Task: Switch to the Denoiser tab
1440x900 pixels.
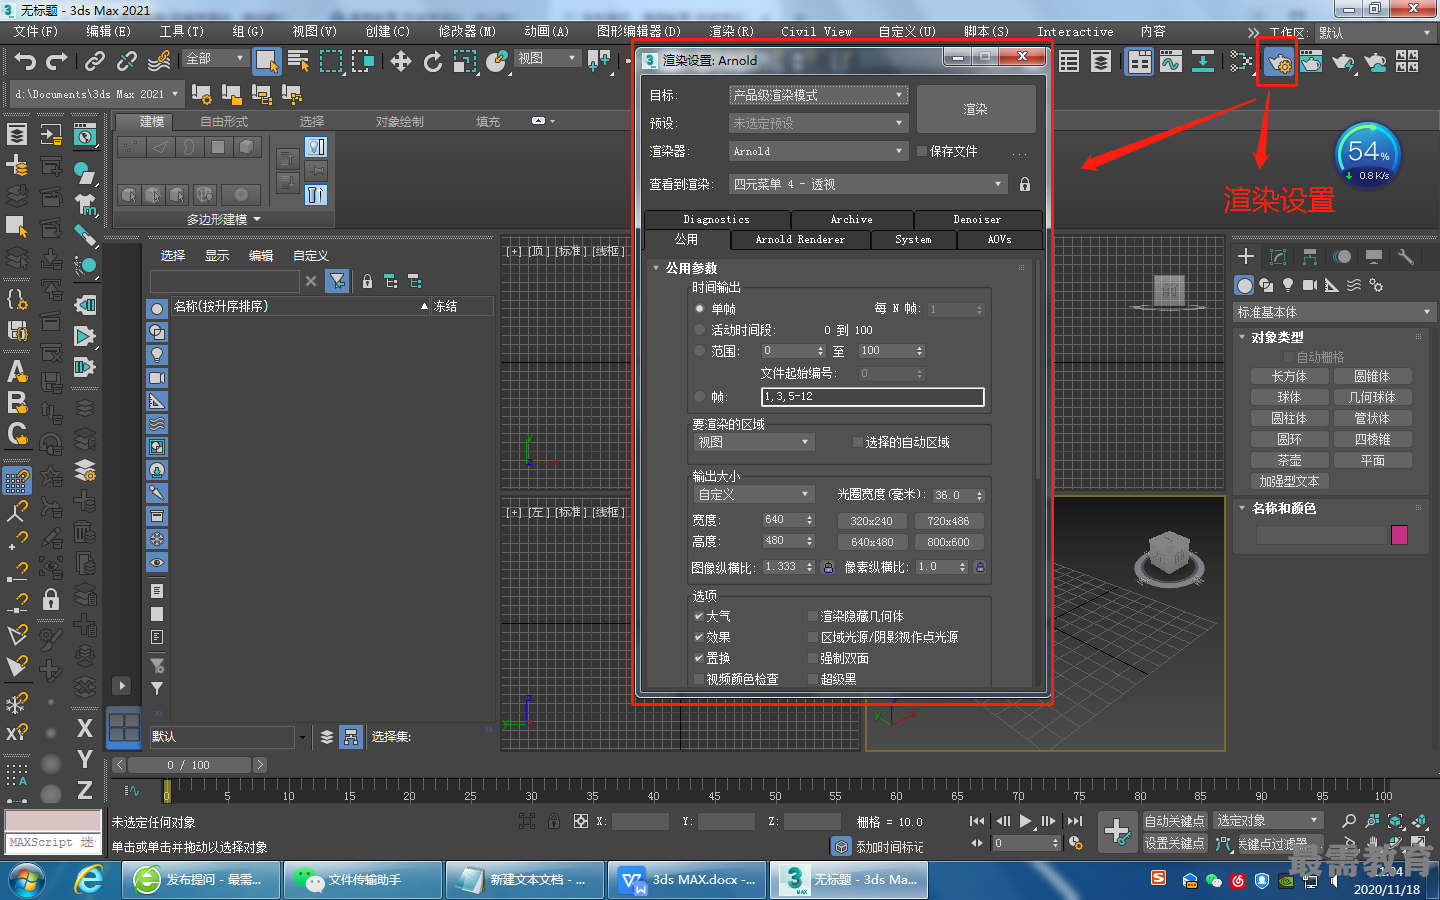Action: 977,219
